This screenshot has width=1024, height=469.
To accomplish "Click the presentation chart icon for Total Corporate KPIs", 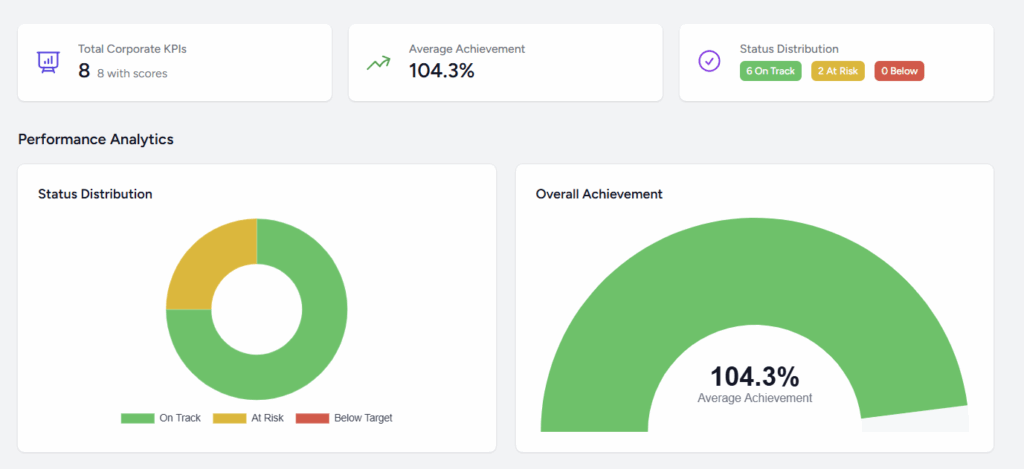I will [47, 61].
